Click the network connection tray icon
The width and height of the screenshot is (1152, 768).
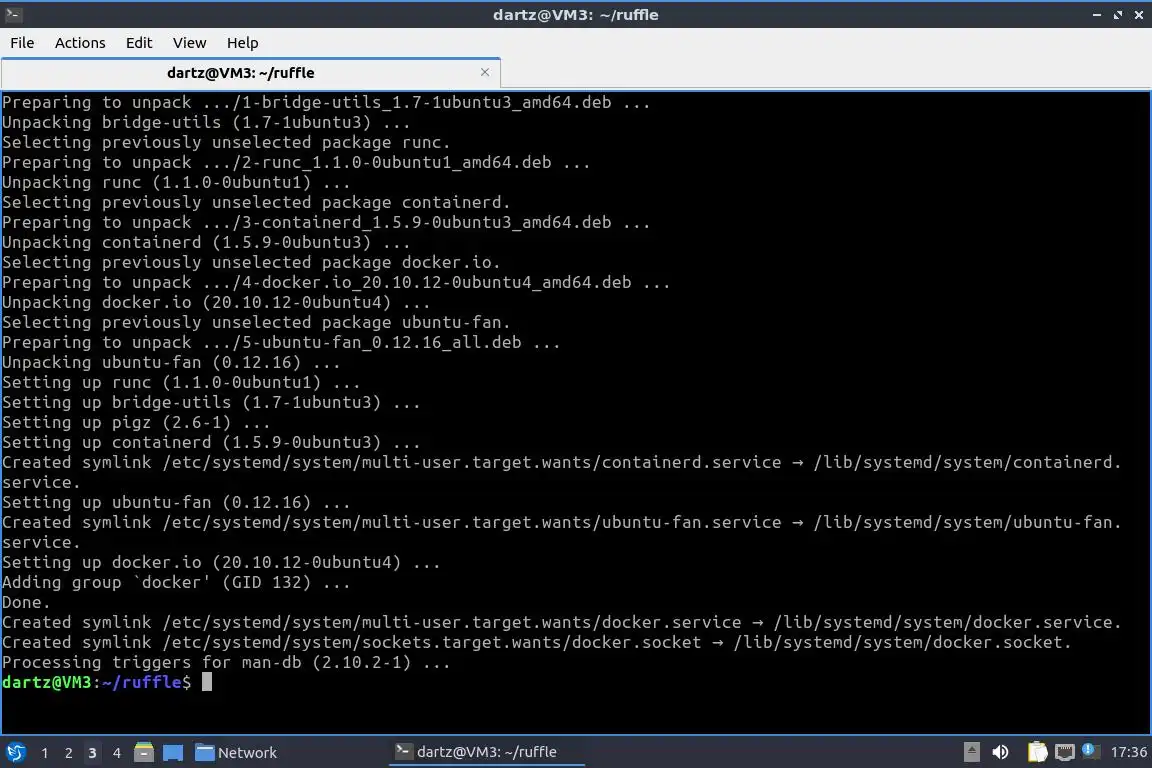1065,752
